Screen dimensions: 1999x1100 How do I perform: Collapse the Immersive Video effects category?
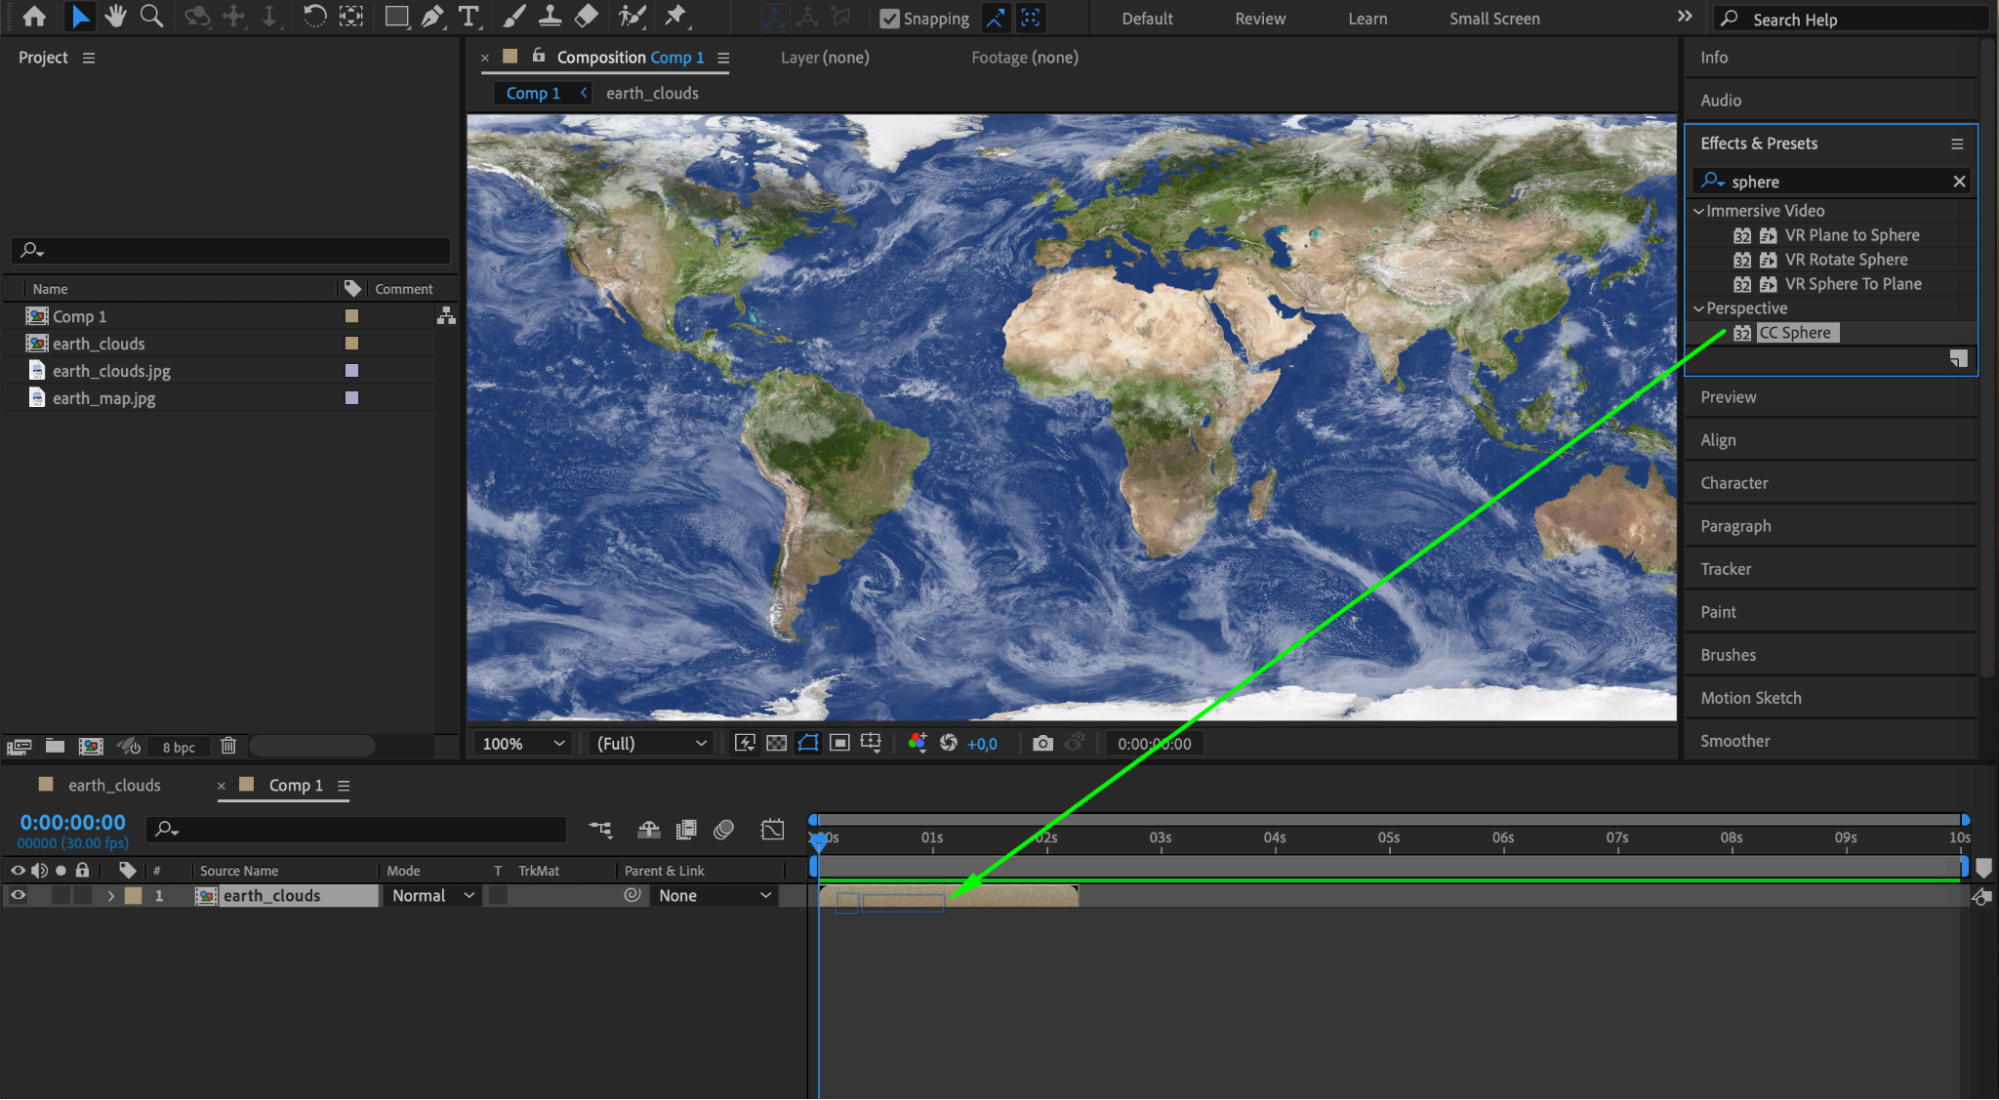[x=1698, y=211]
